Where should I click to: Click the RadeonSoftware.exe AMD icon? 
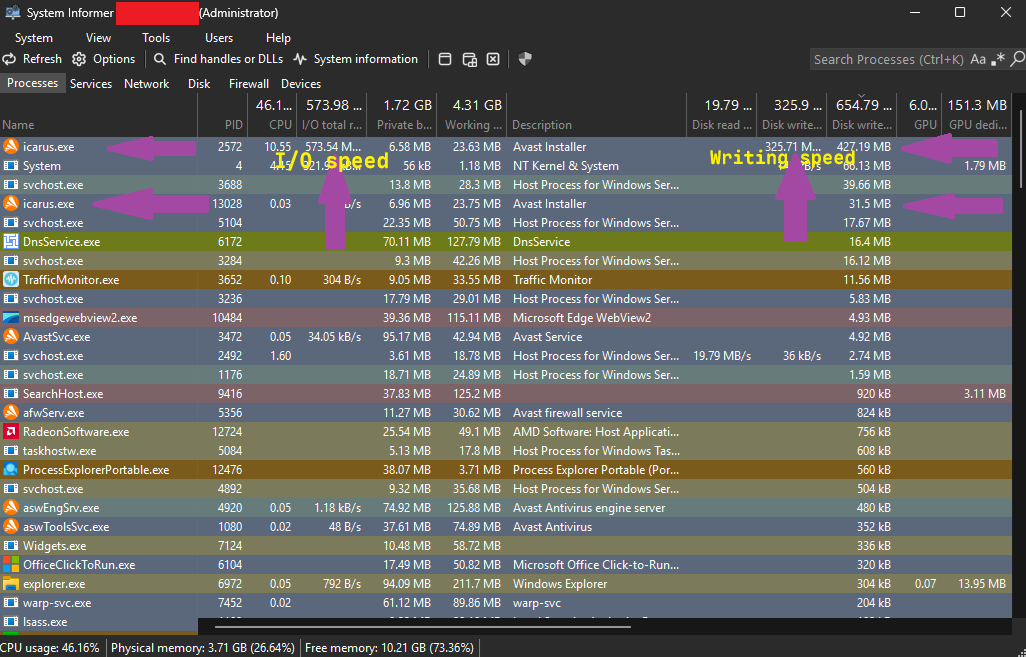(10, 432)
